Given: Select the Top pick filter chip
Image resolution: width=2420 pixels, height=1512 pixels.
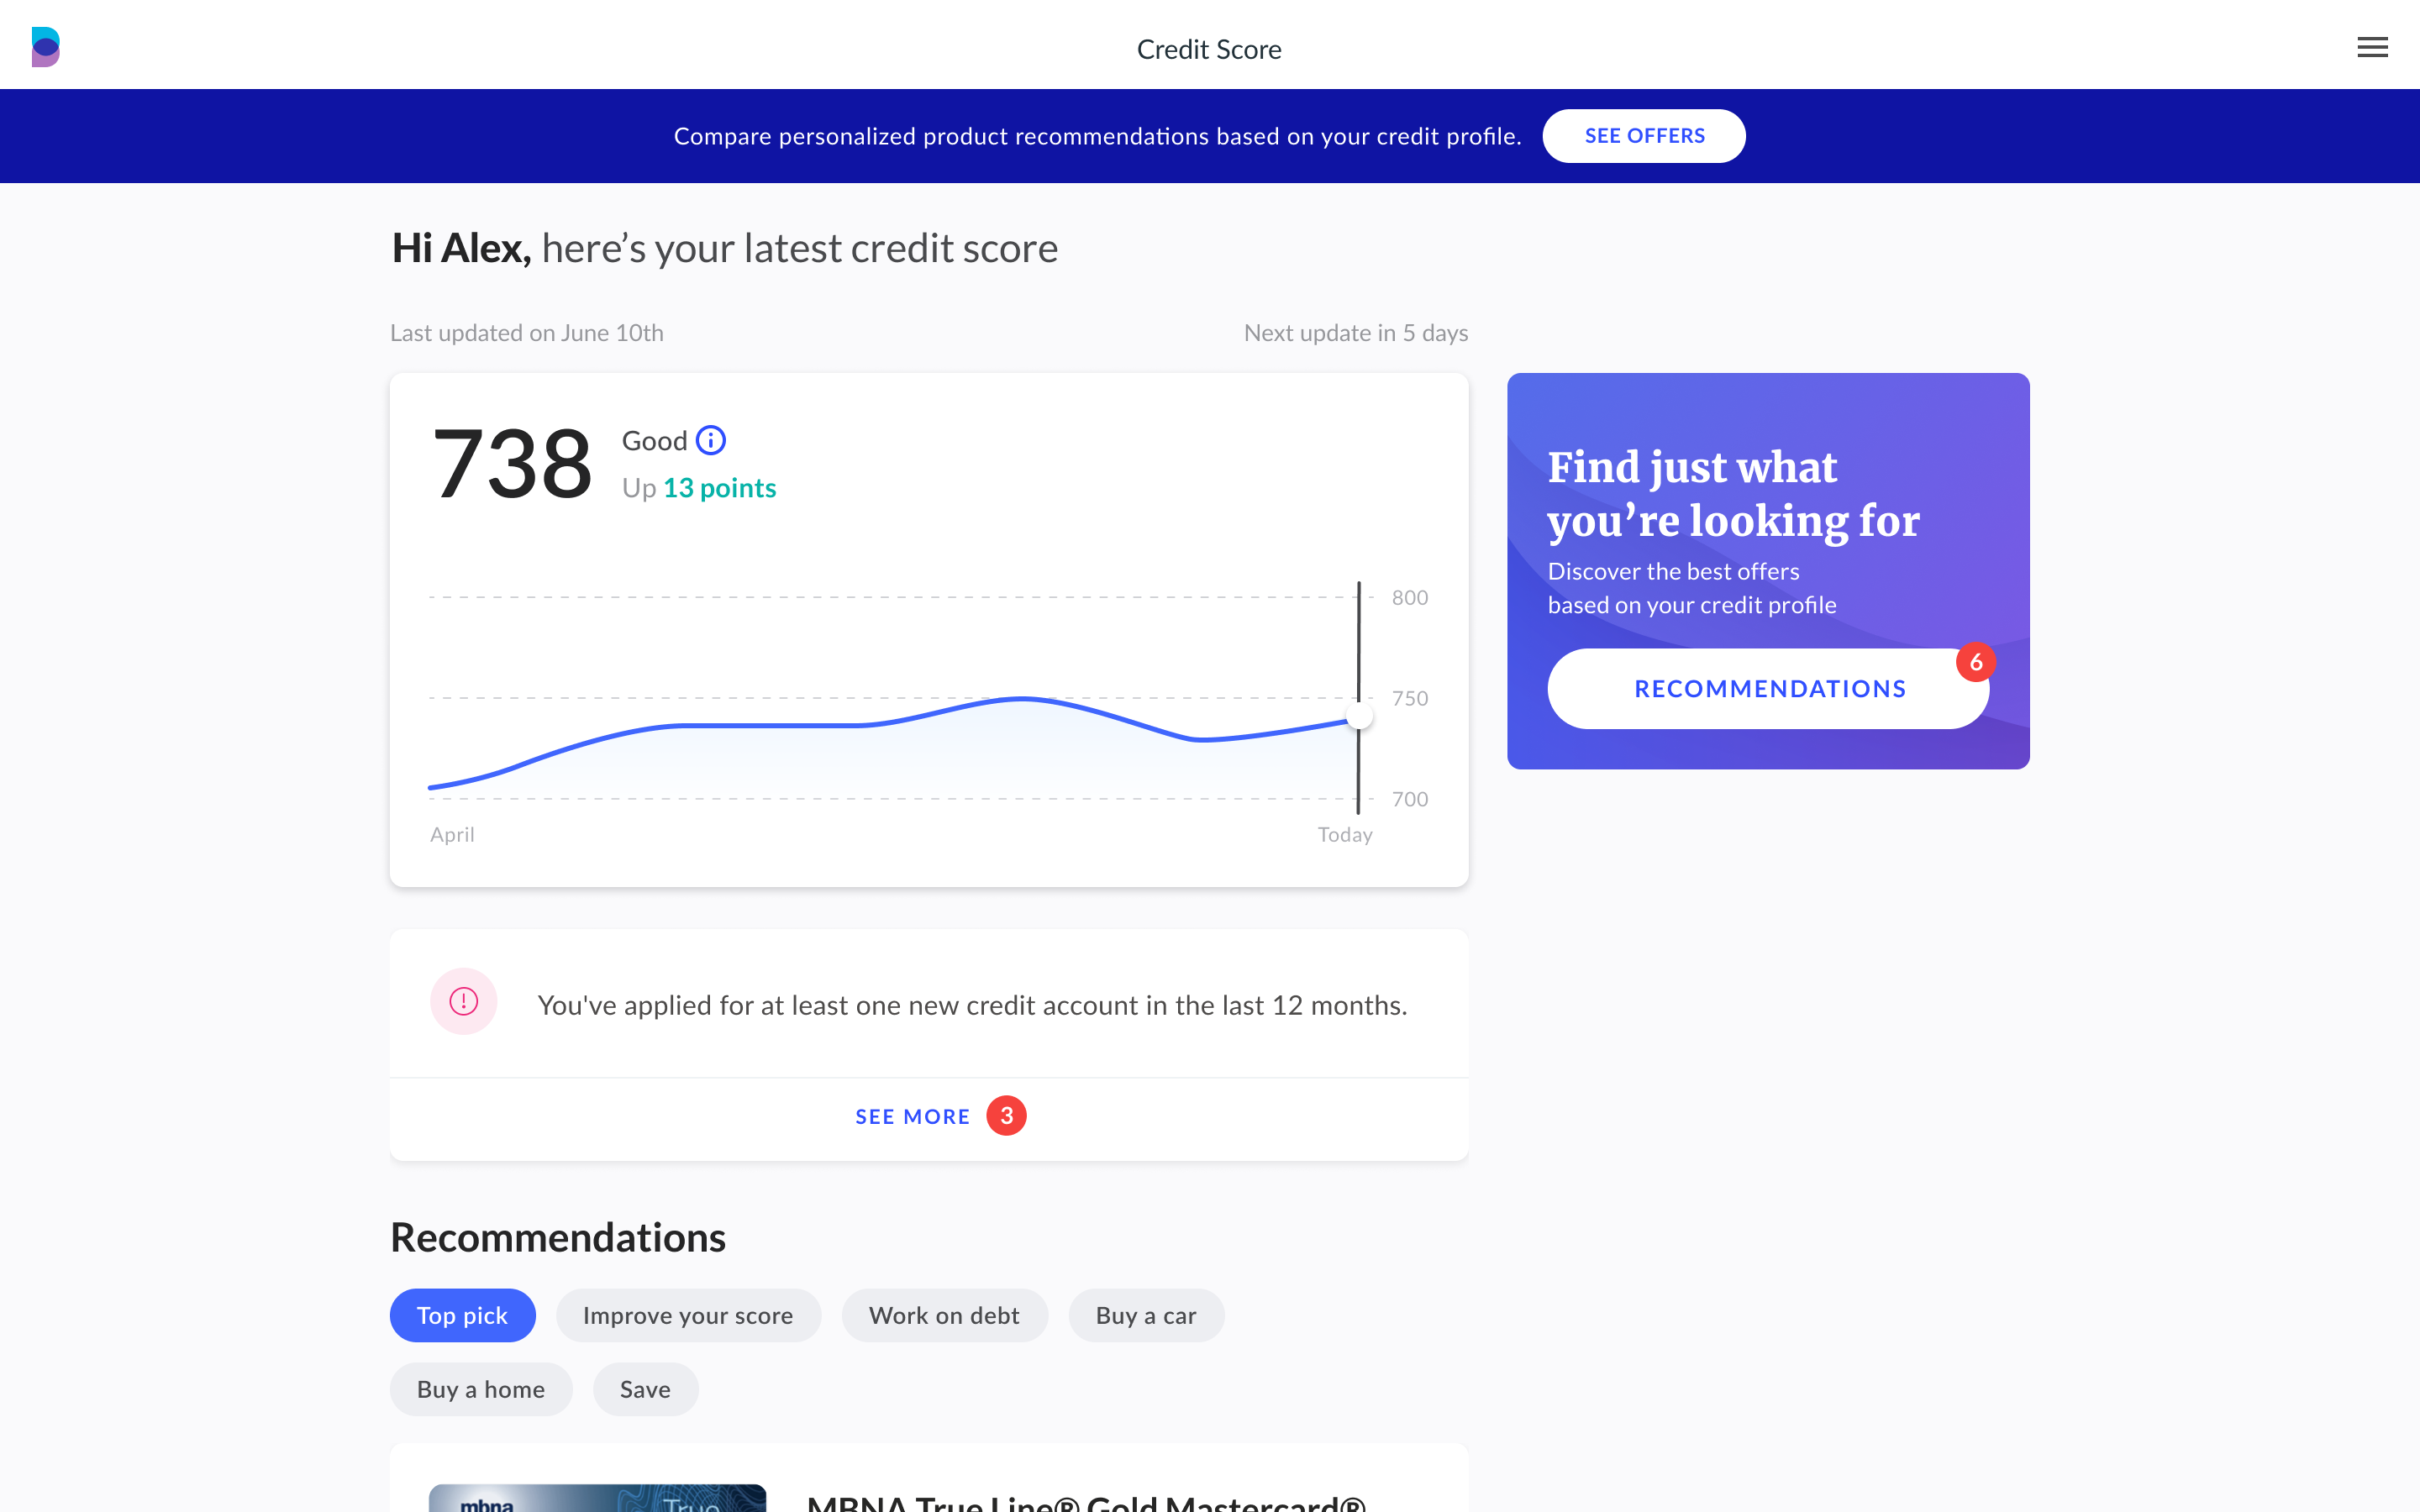Looking at the screenshot, I should [x=462, y=1315].
